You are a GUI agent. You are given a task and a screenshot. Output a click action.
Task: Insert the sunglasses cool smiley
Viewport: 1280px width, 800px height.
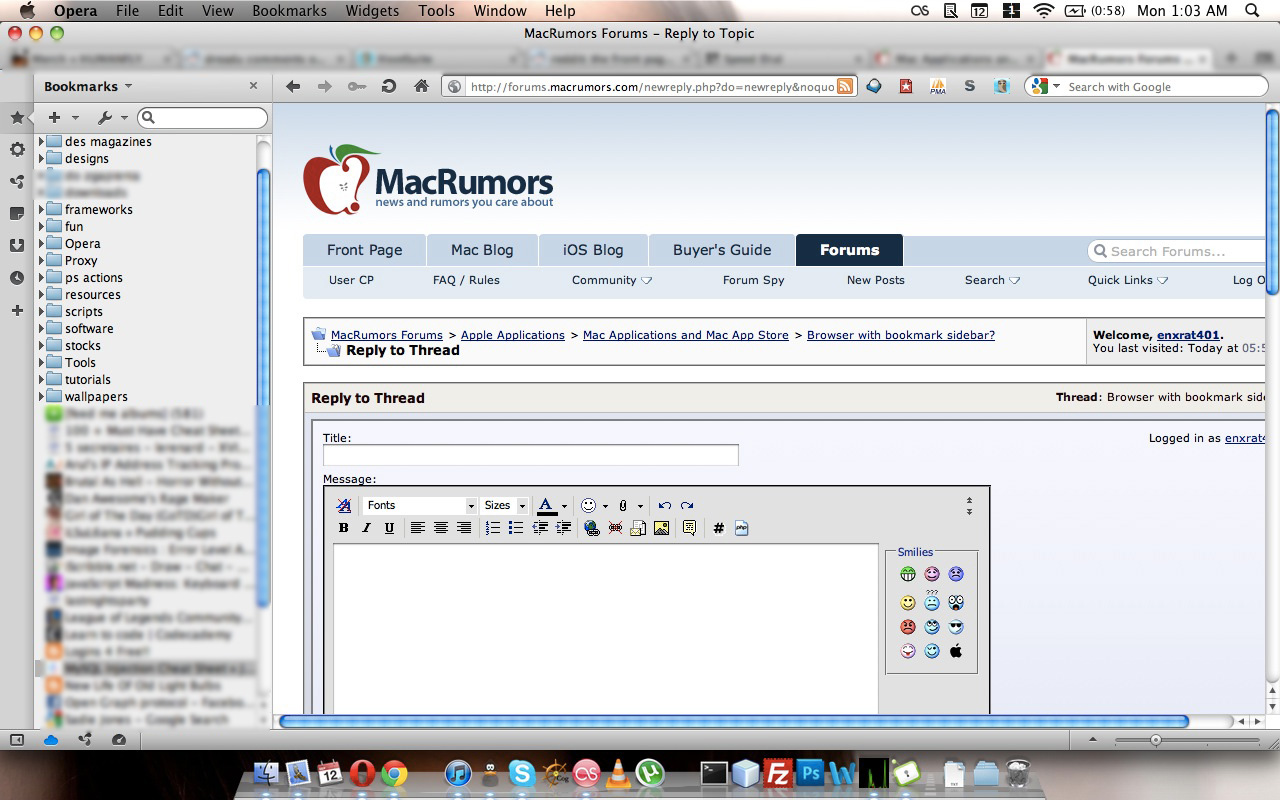(x=956, y=627)
